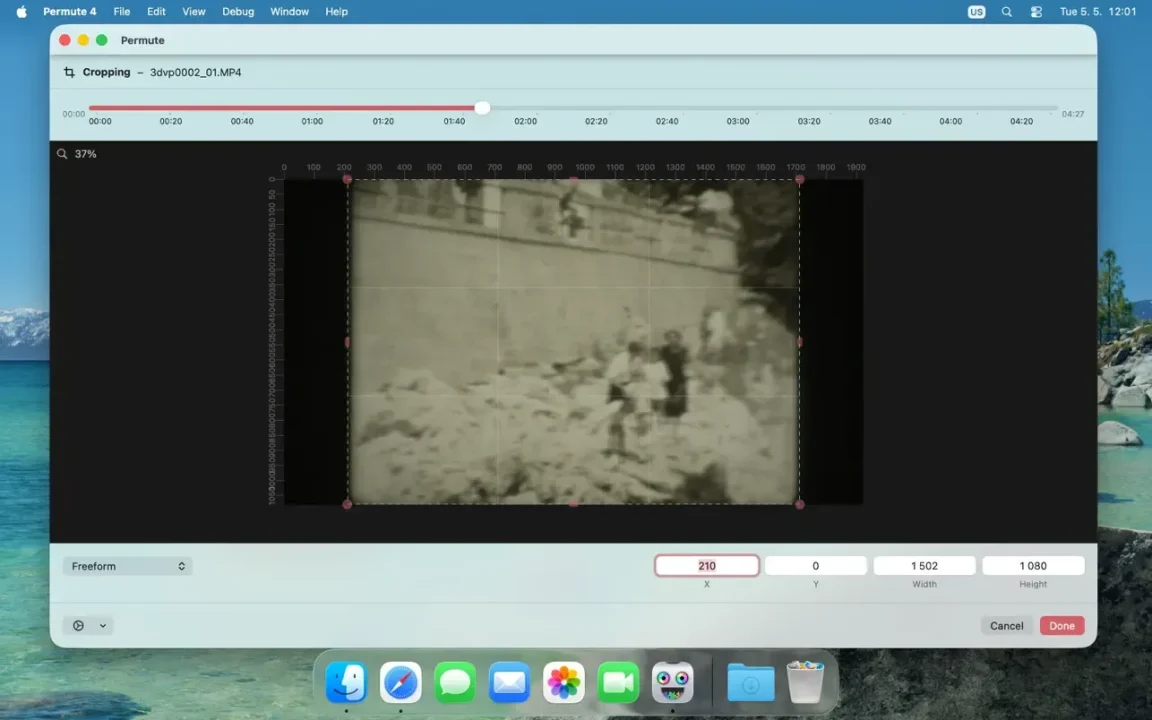This screenshot has height=720, width=1152.
Task: Open Mail from the Dock
Action: pyautogui.click(x=509, y=682)
